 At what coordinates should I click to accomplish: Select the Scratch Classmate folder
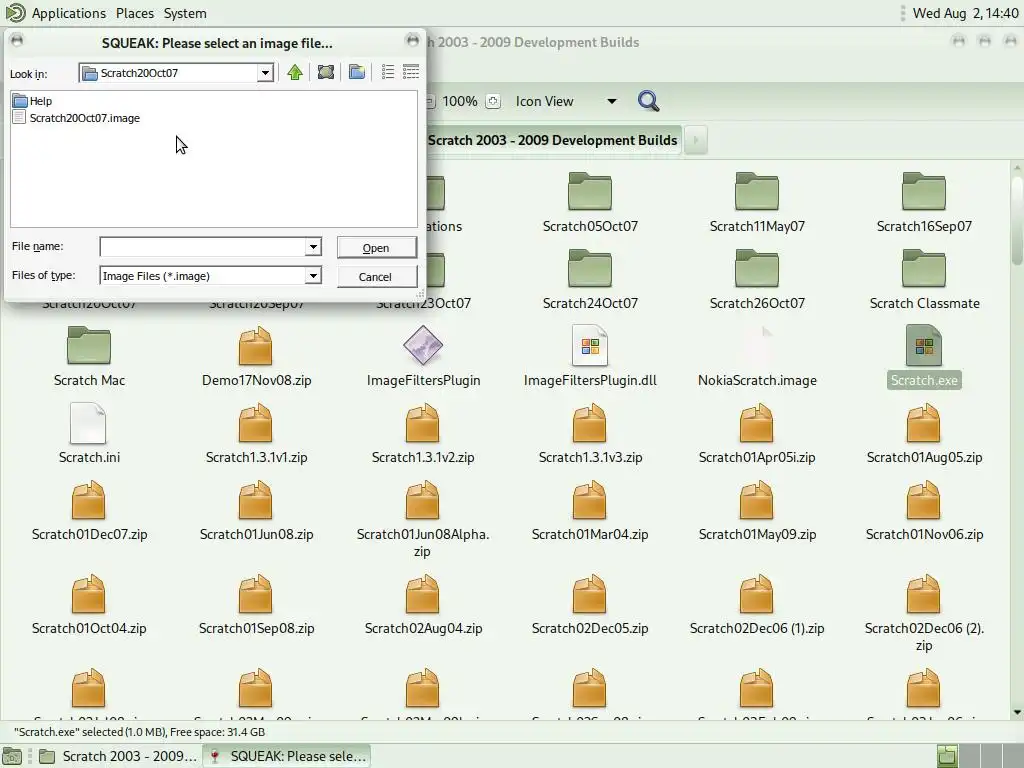(x=923, y=280)
